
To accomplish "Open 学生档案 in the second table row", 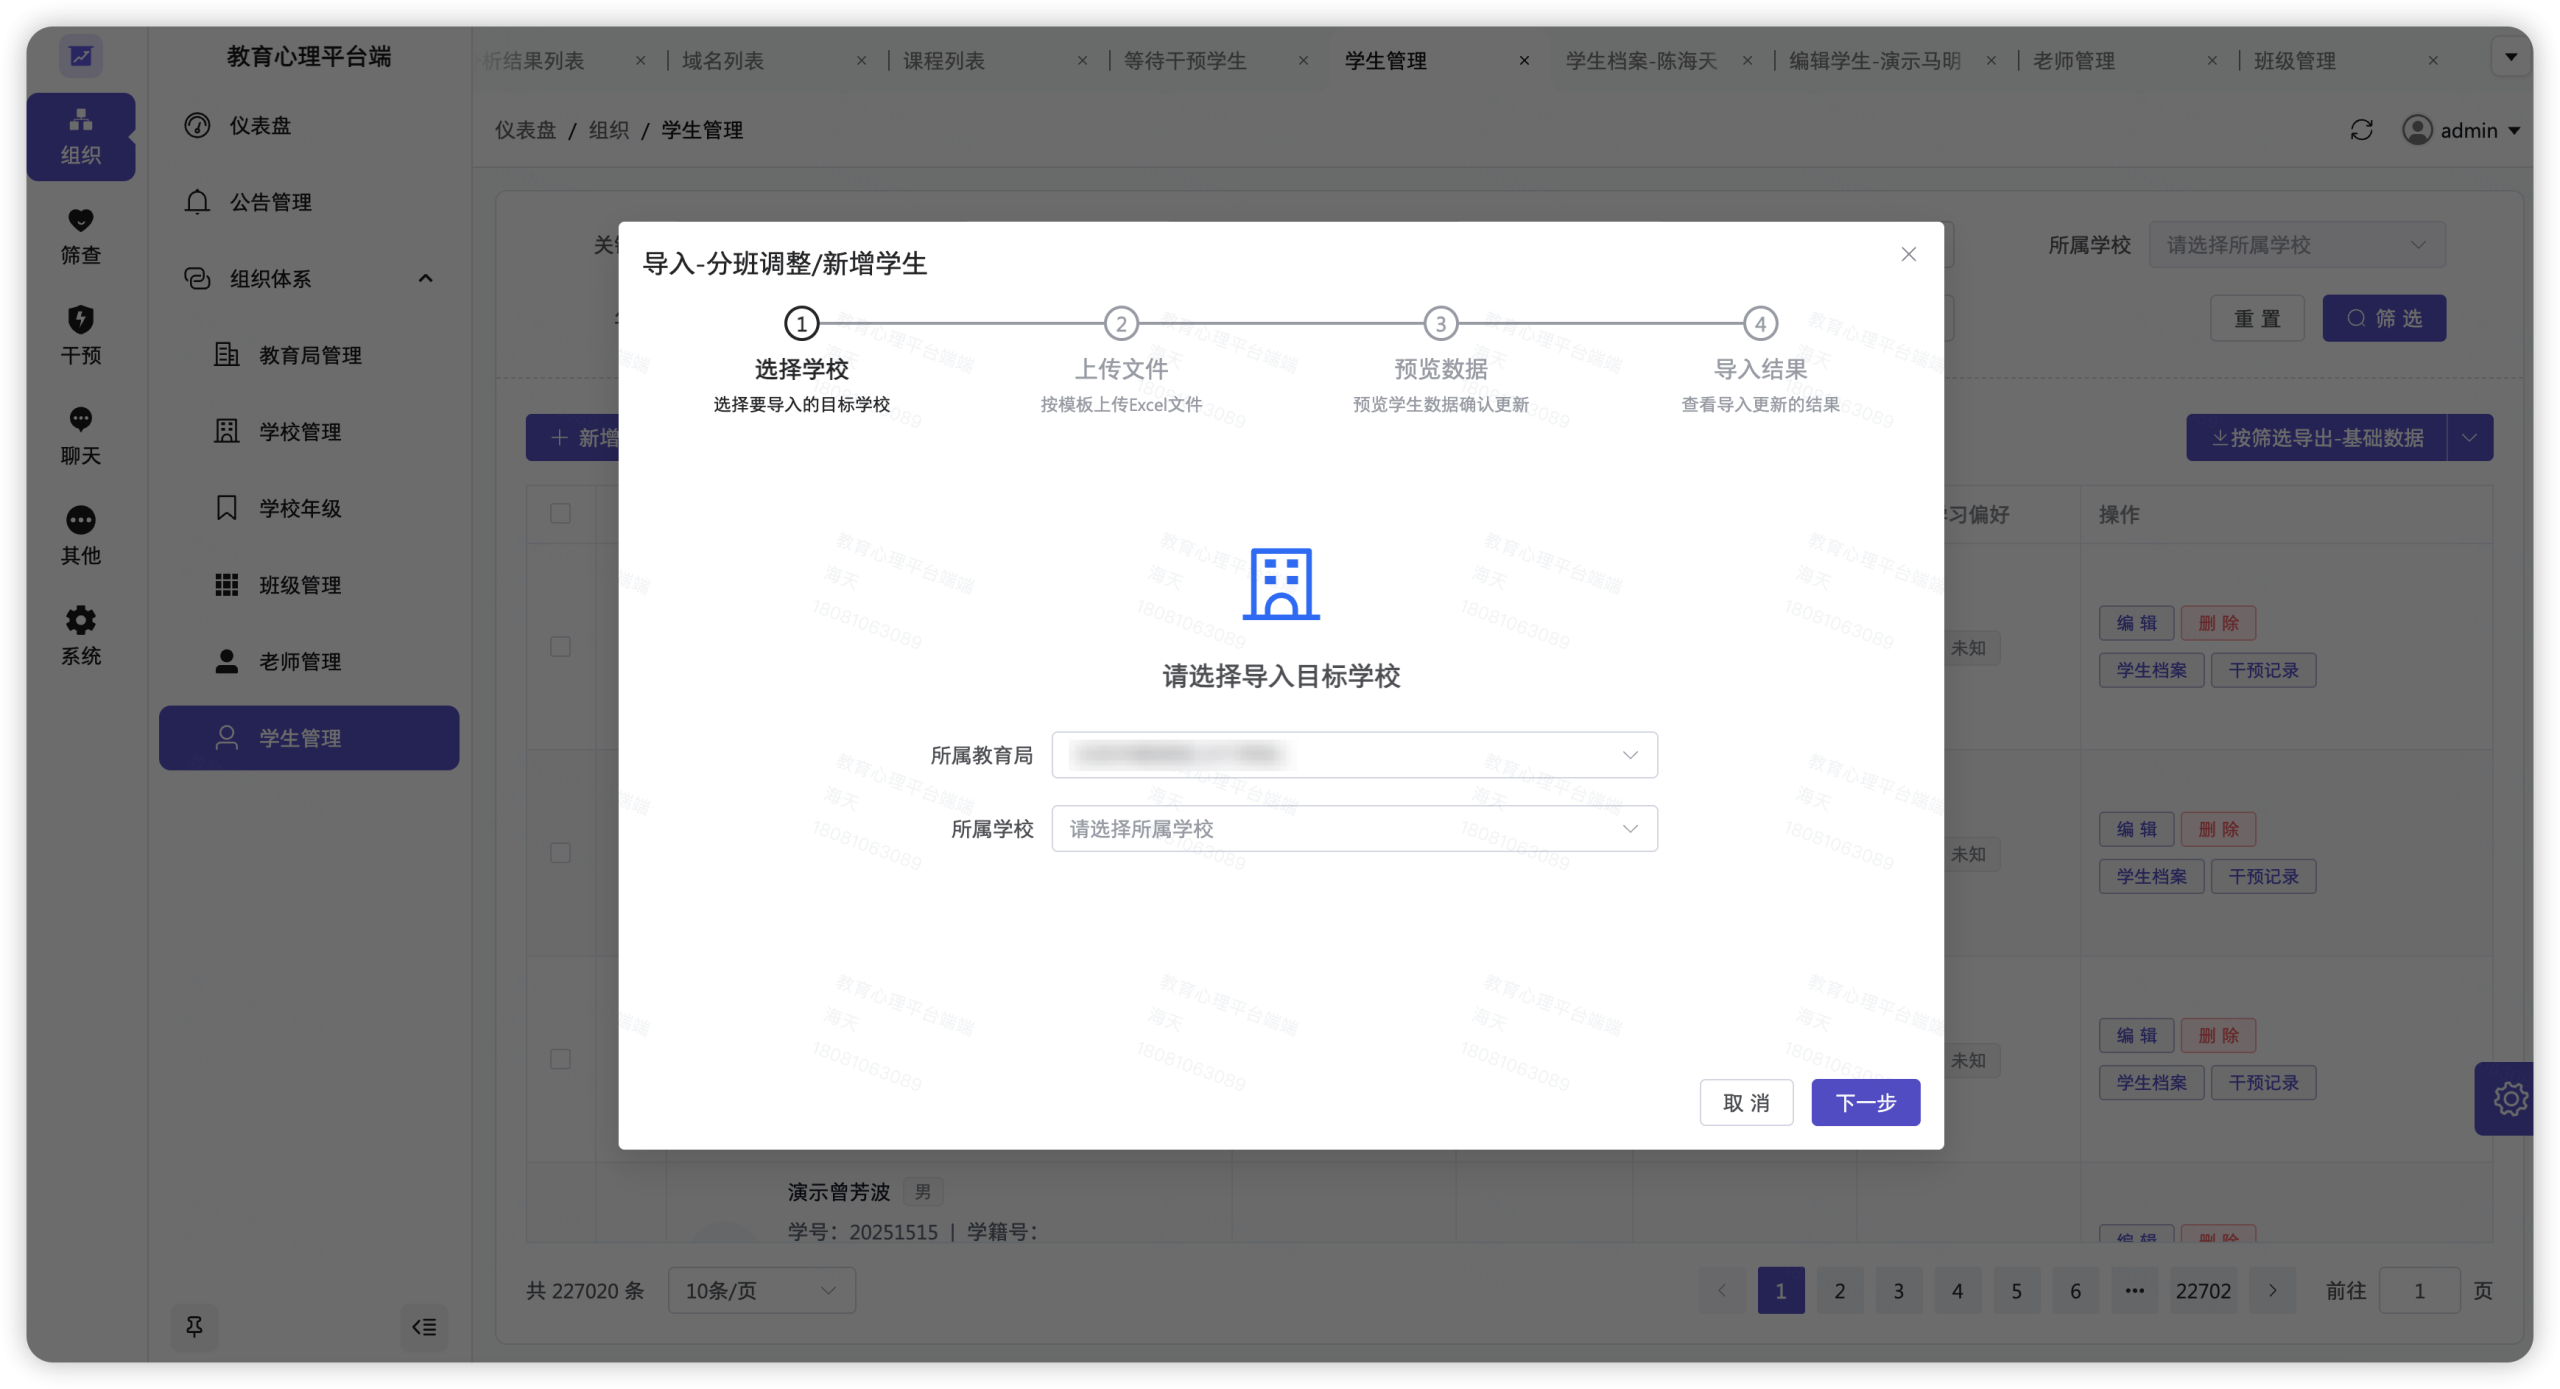I will (x=2150, y=876).
